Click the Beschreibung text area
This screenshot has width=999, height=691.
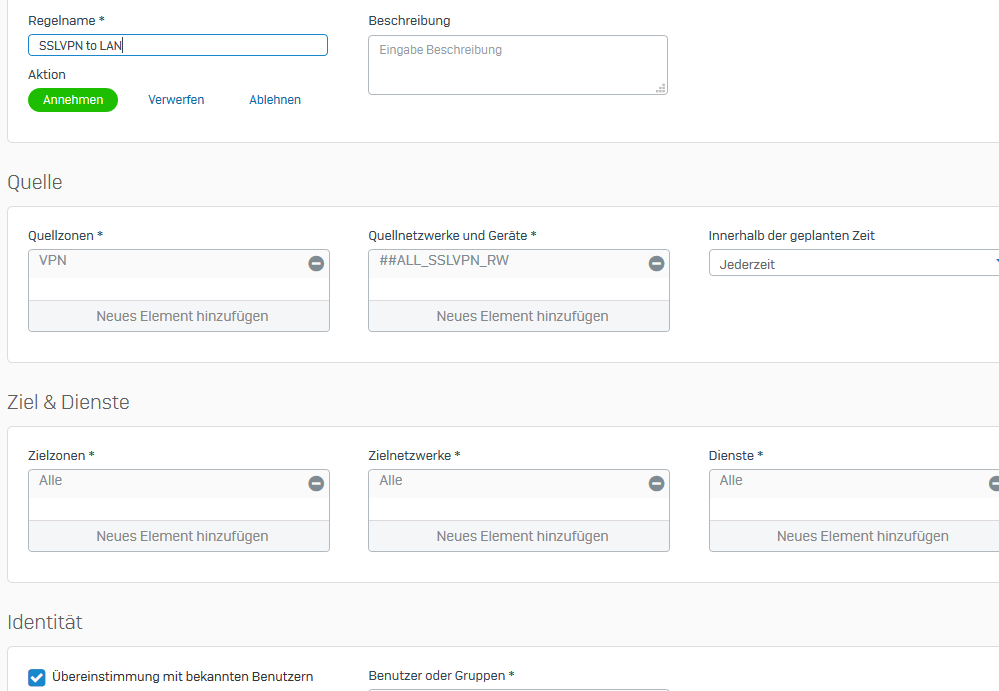pos(518,65)
